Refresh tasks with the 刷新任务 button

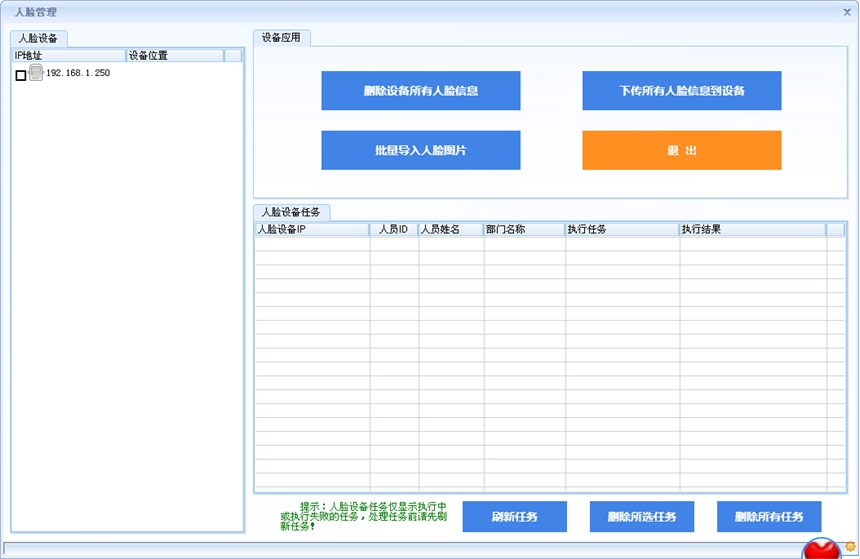[514, 517]
